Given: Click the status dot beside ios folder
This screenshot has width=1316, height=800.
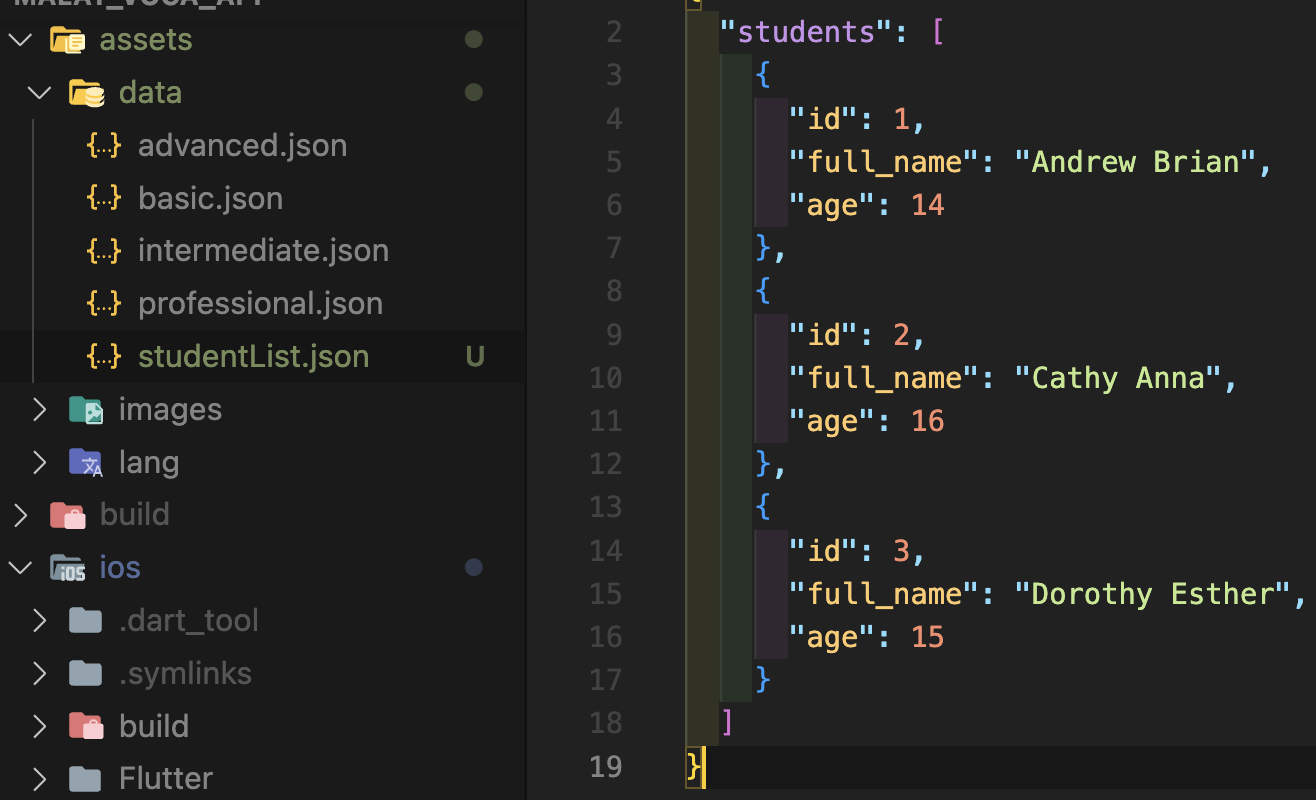Looking at the screenshot, I should point(474,568).
